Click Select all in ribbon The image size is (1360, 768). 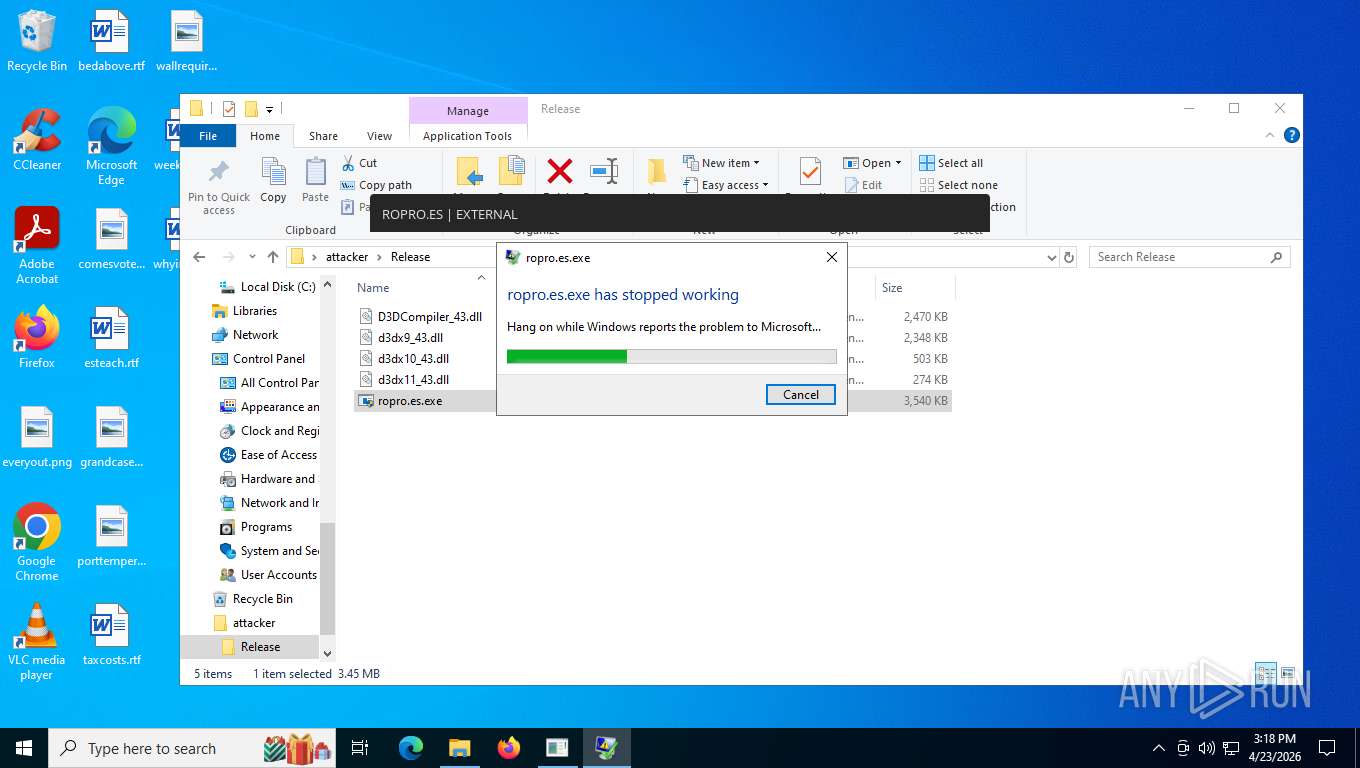click(951, 163)
